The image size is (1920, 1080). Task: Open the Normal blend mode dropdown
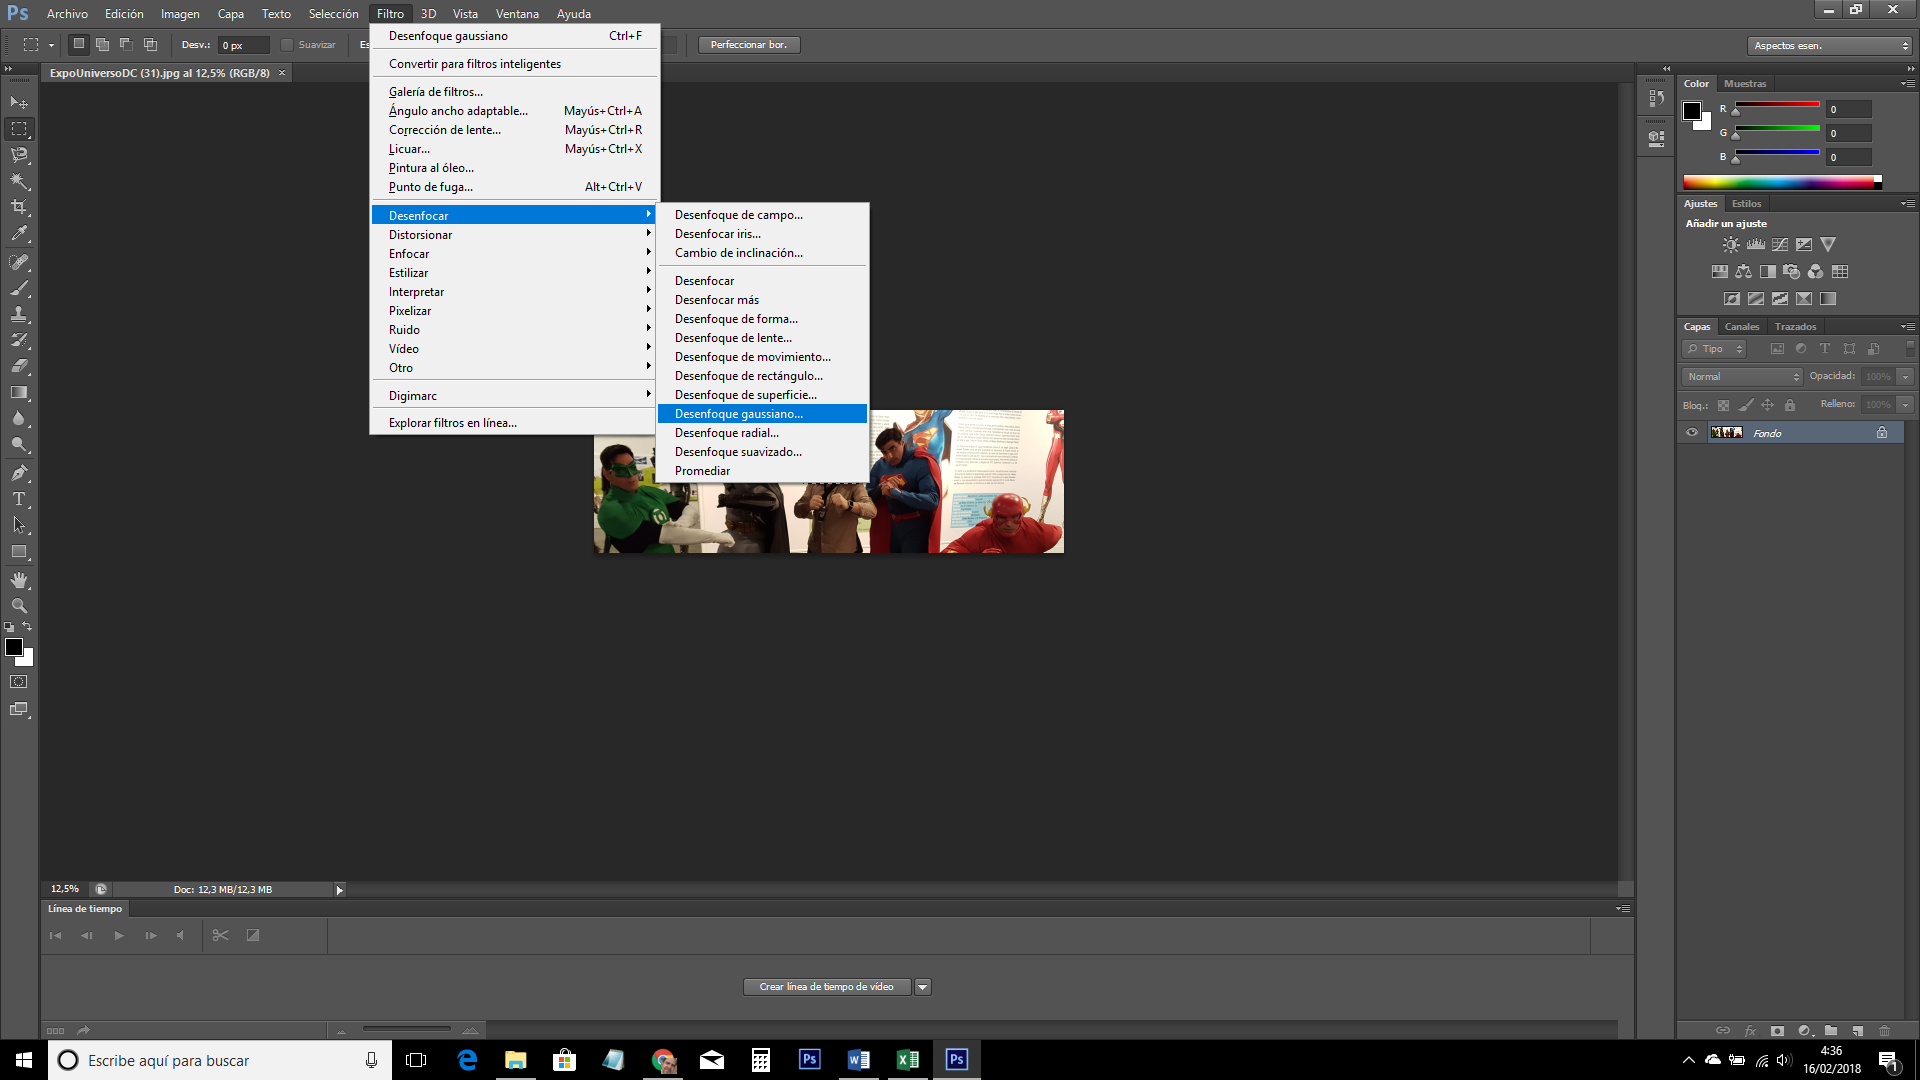(1743, 377)
